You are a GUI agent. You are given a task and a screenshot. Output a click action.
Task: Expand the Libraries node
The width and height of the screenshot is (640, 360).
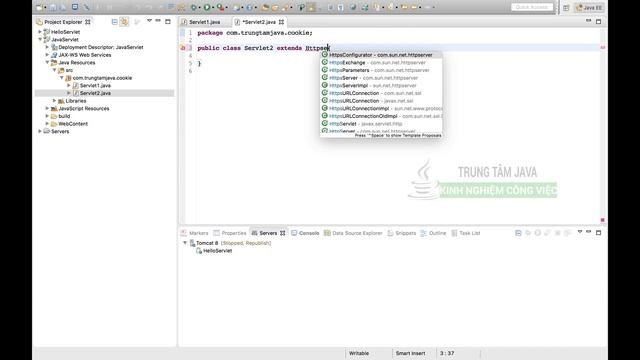point(55,101)
